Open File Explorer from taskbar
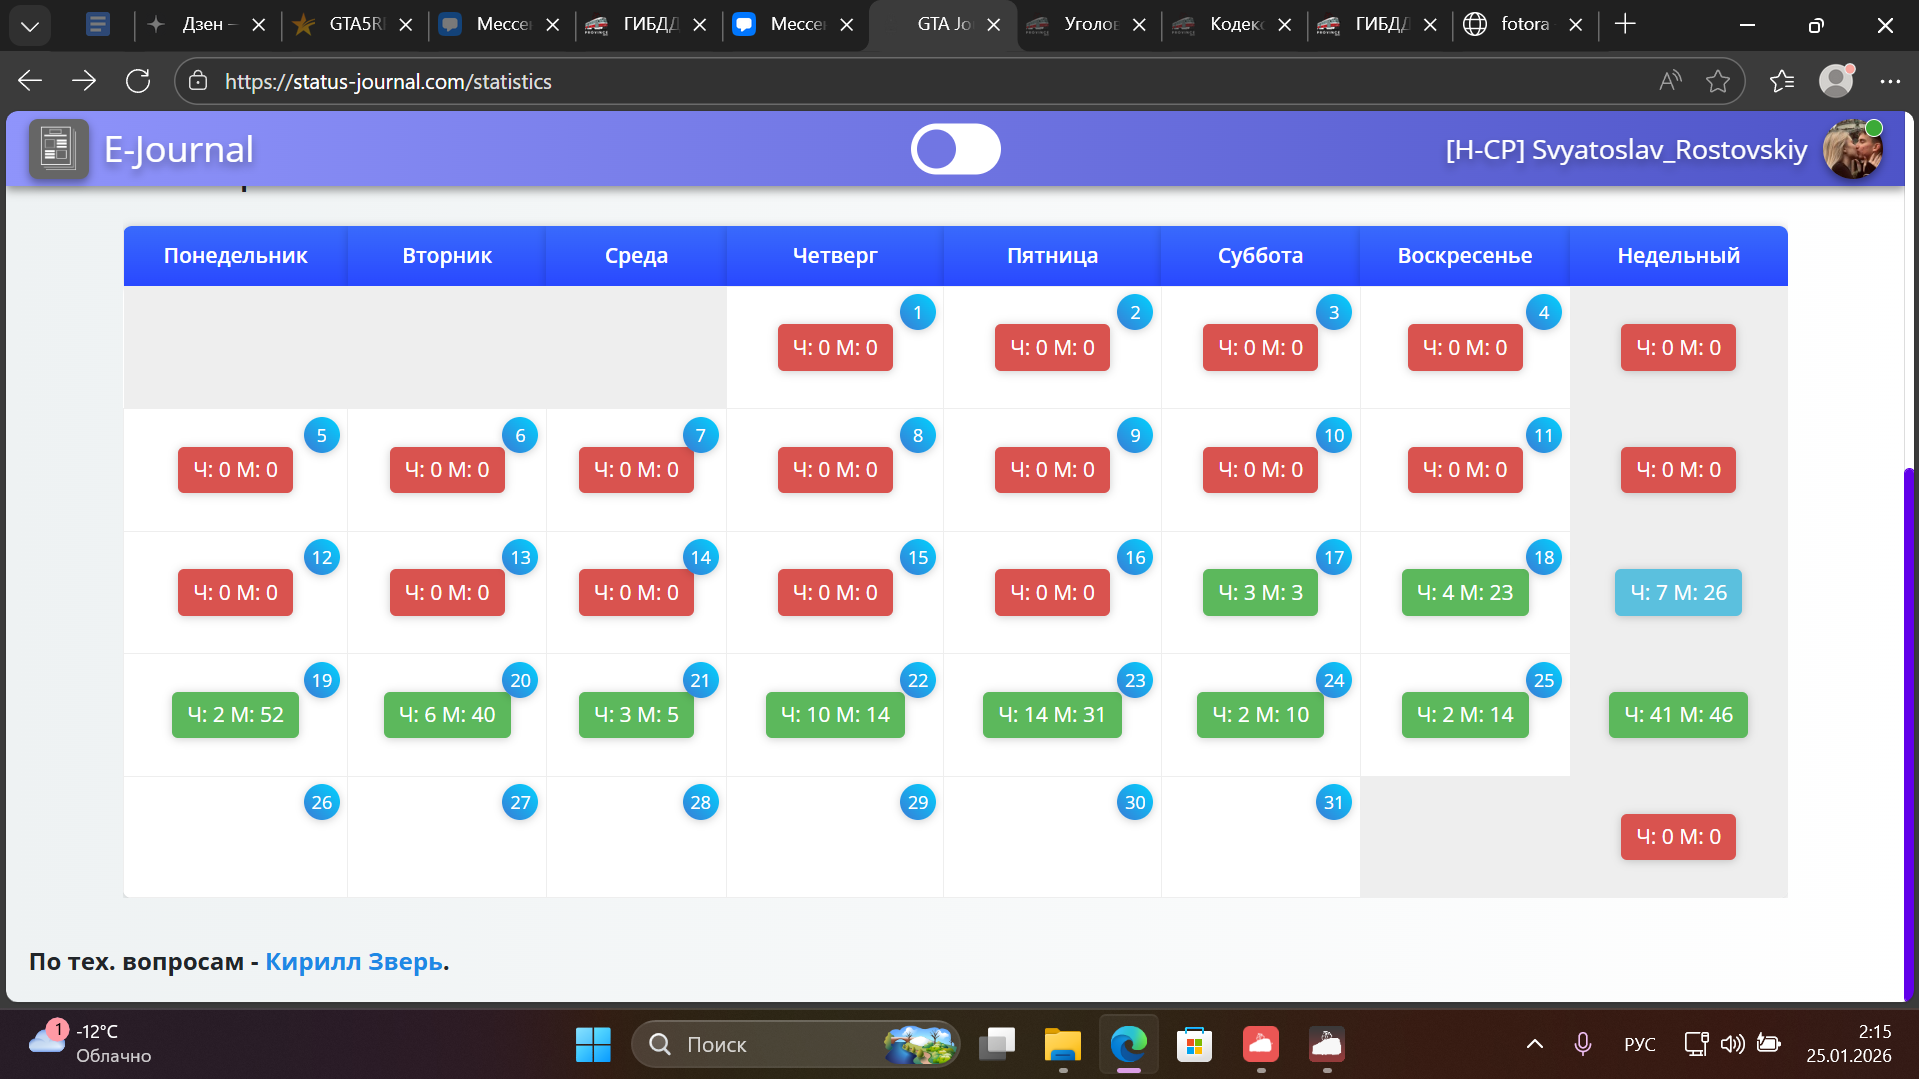The image size is (1919, 1079). pos(1062,1044)
